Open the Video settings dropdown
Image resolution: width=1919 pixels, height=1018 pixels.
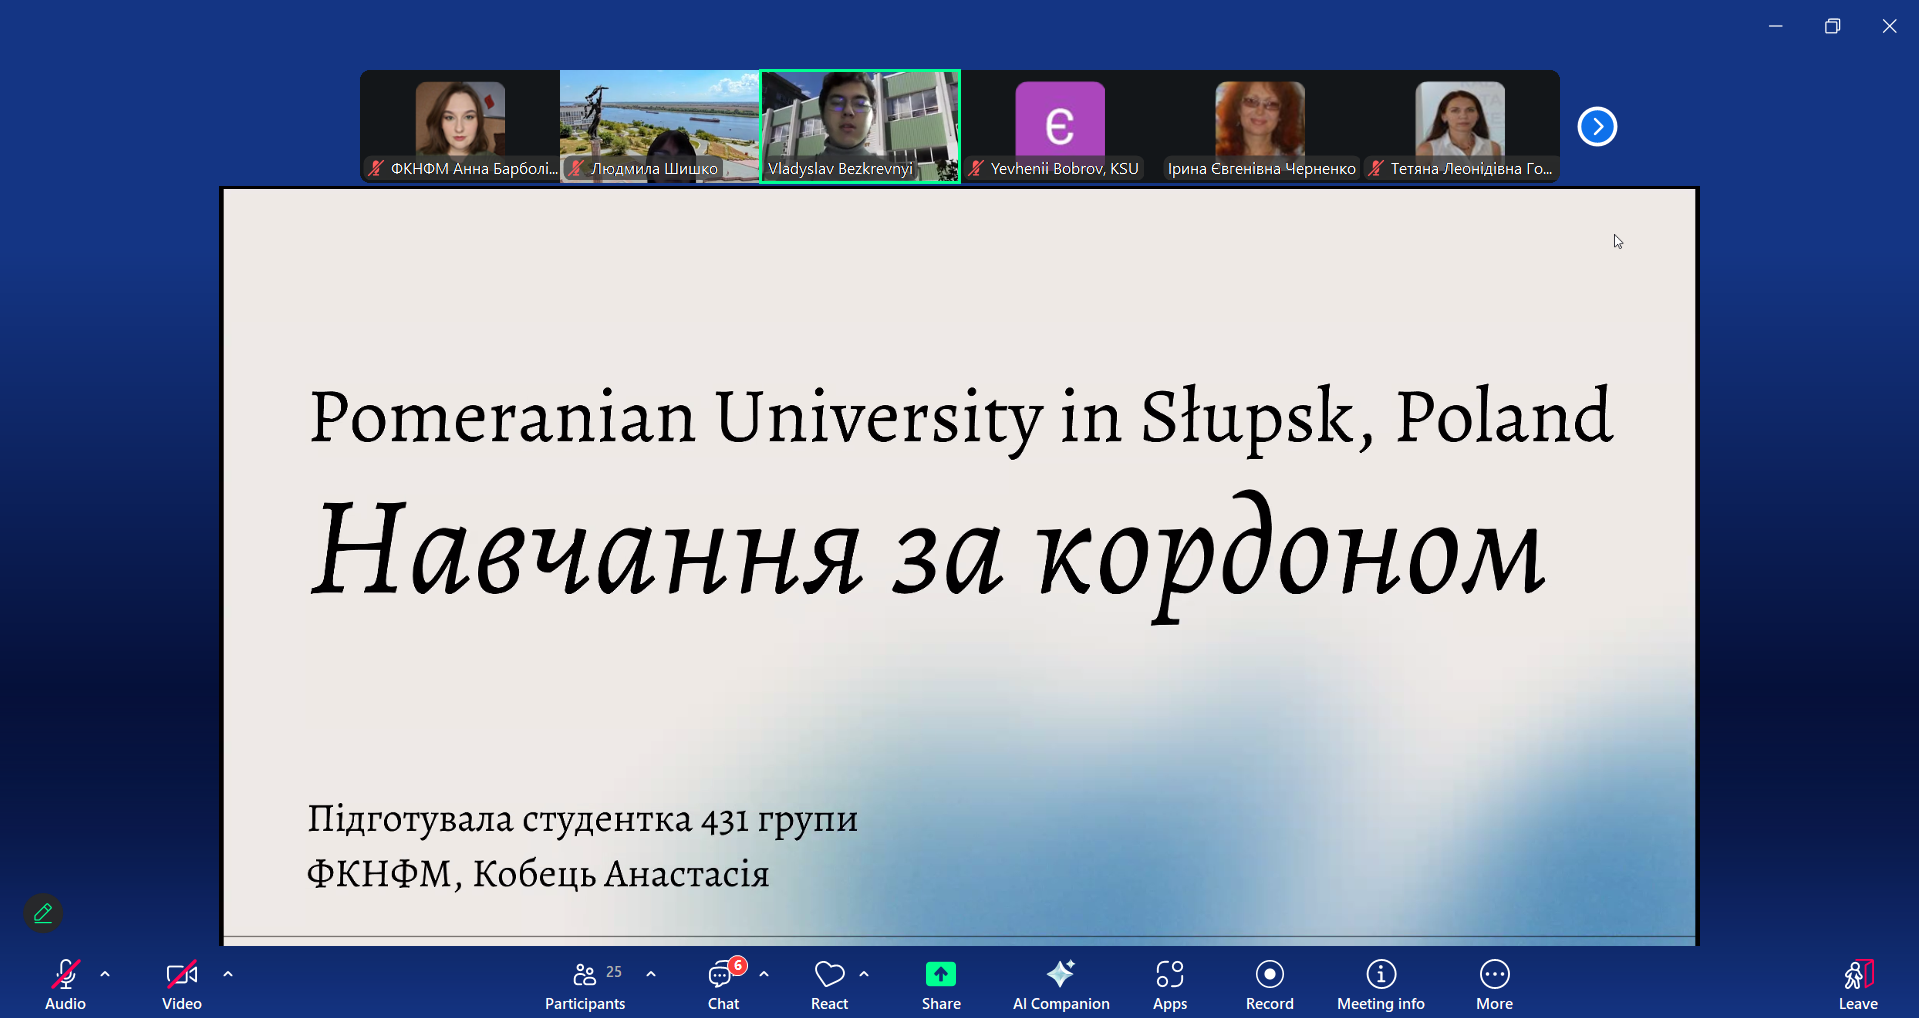click(228, 972)
